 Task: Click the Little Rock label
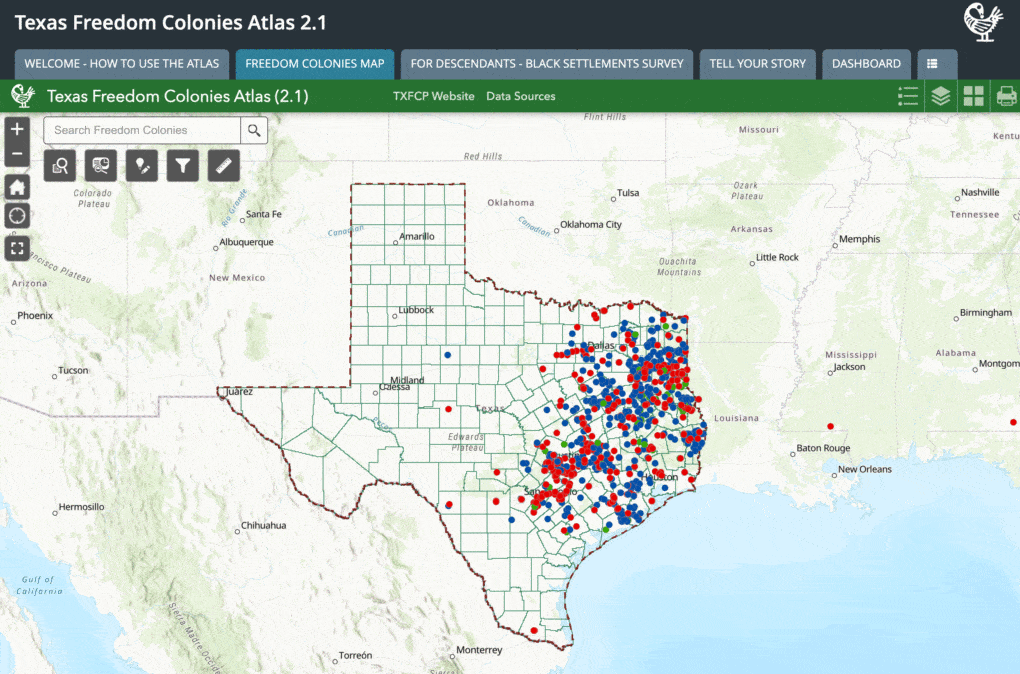click(x=777, y=258)
